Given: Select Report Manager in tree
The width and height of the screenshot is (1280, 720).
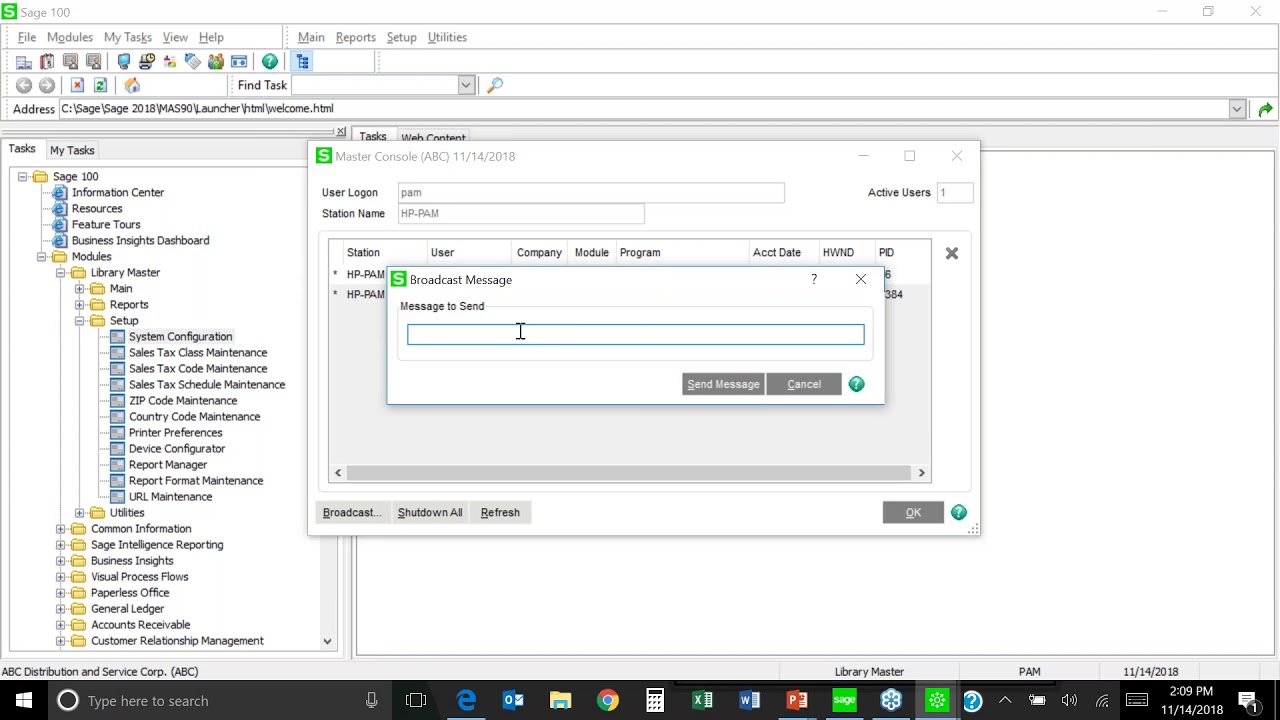Looking at the screenshot, I should coord(168,465).
